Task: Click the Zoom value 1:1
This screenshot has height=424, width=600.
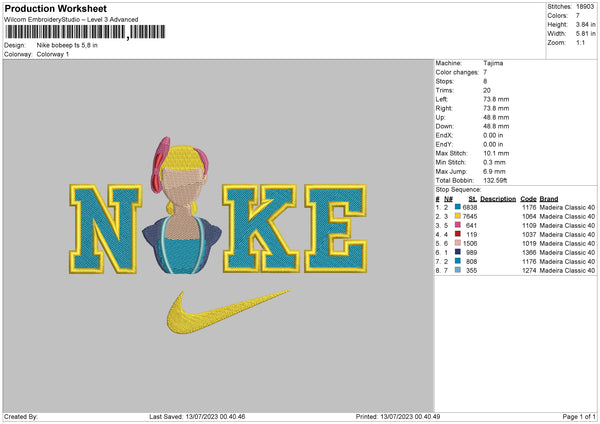Action: (580, 42)
